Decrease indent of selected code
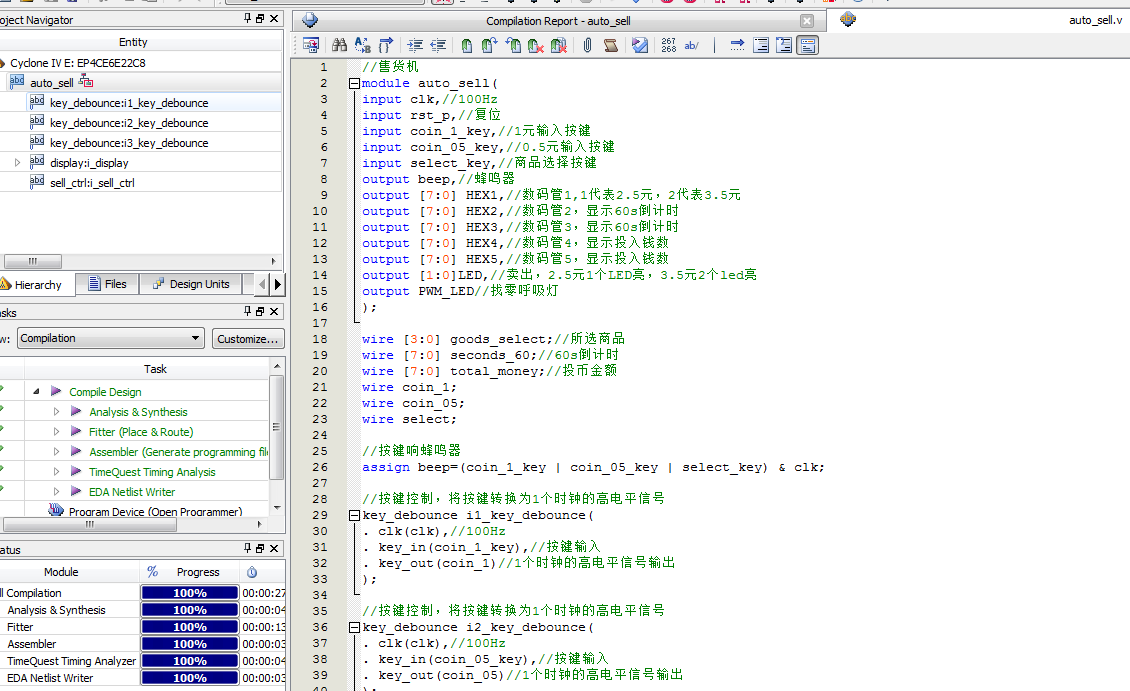Viewport: 1130px width, 691px height. pos(438,45)
